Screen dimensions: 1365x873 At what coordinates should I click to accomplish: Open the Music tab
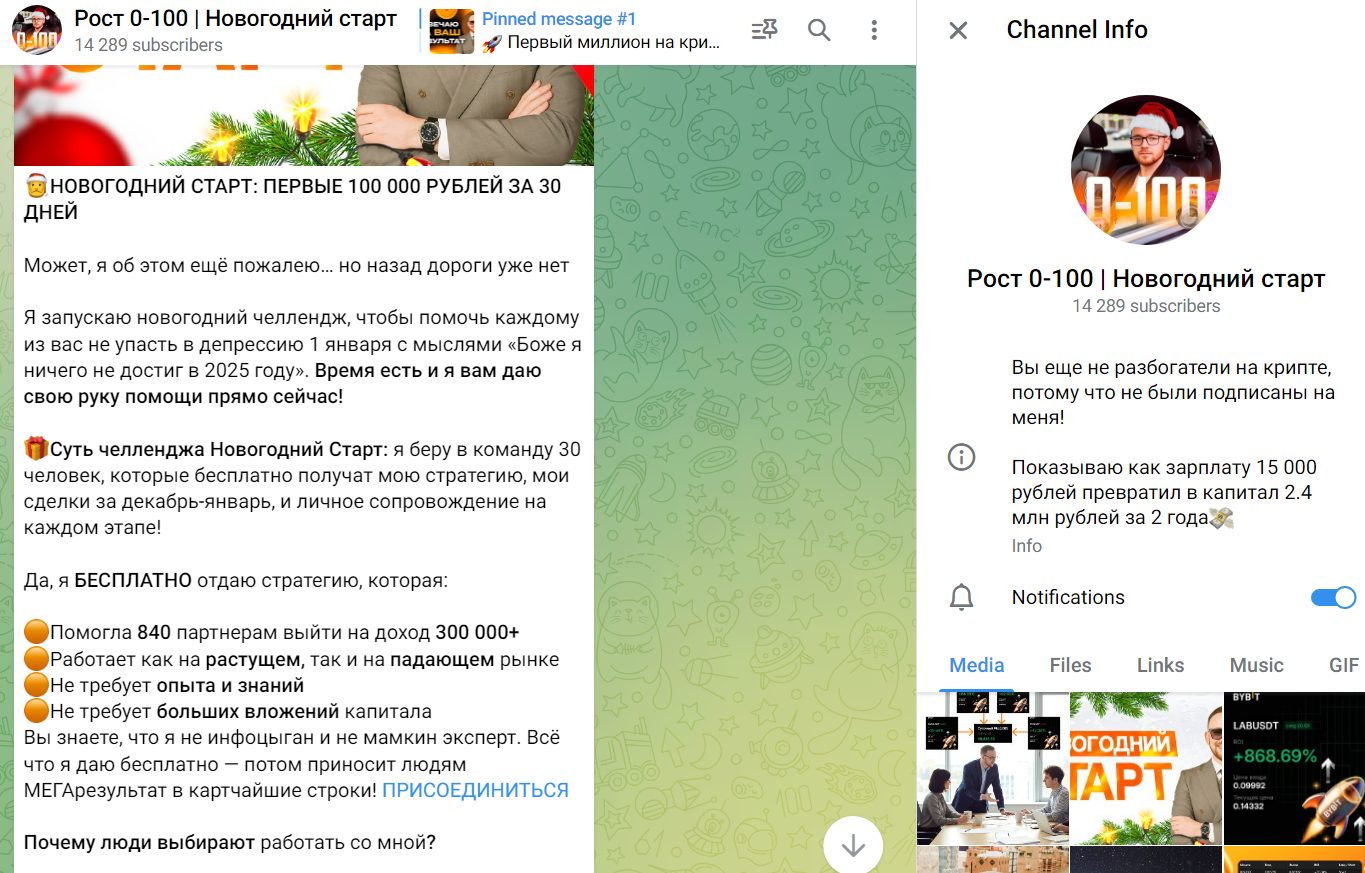coord(1256,665)
